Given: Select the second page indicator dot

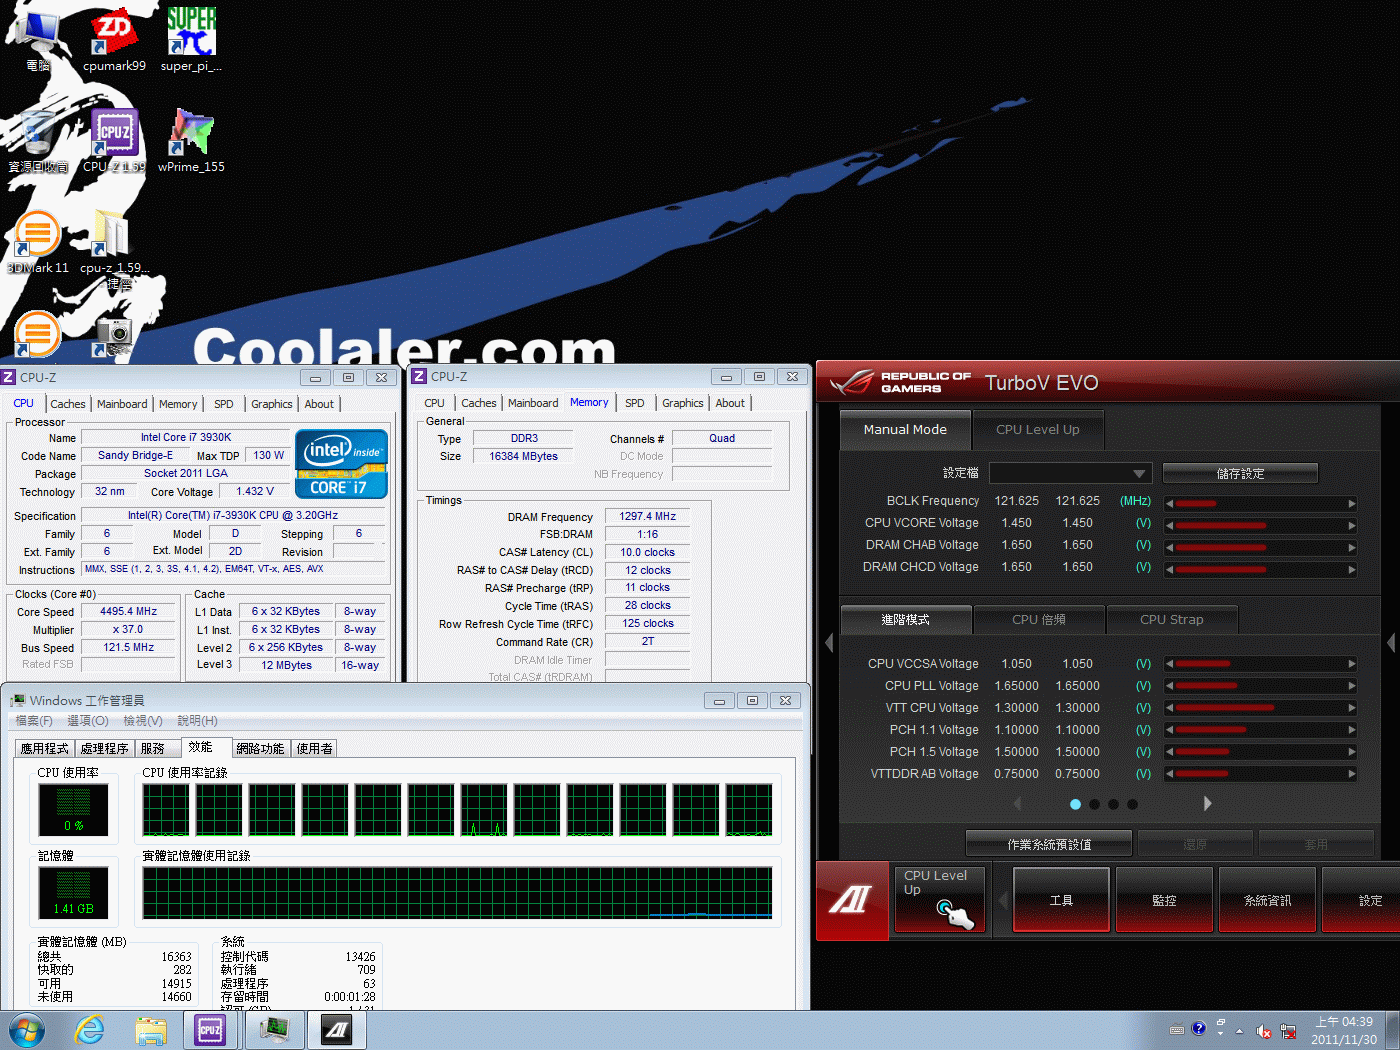Looking at the screenshot, I should coord(1094,804).
